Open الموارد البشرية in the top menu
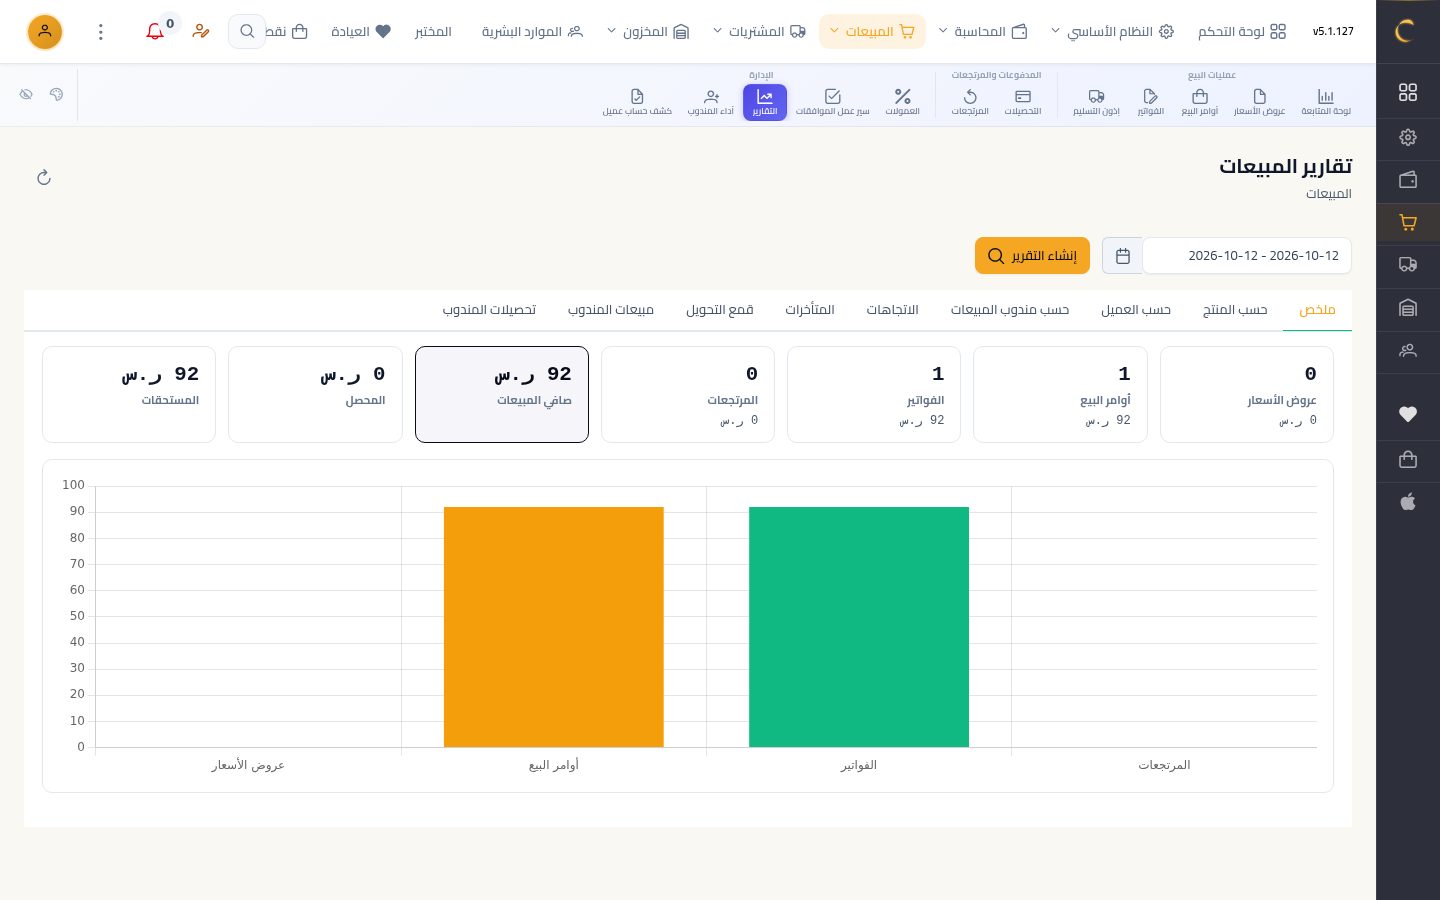The width and height of the screenshot is (1440, 900). coord(532,32)
